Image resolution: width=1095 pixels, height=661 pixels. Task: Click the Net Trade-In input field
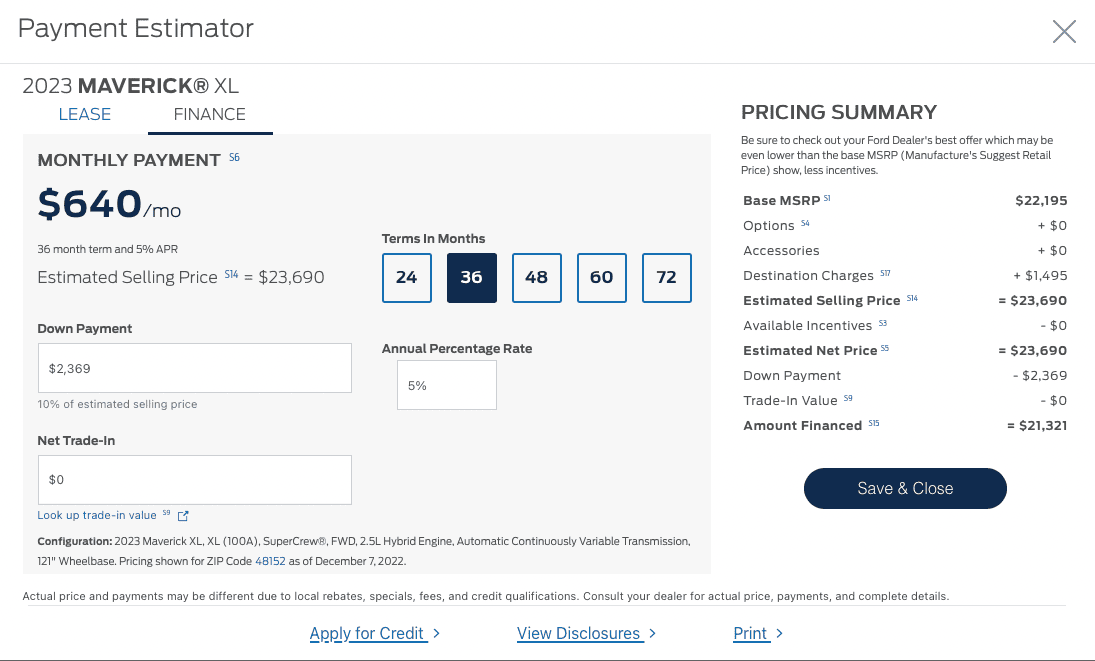(195, 480)
